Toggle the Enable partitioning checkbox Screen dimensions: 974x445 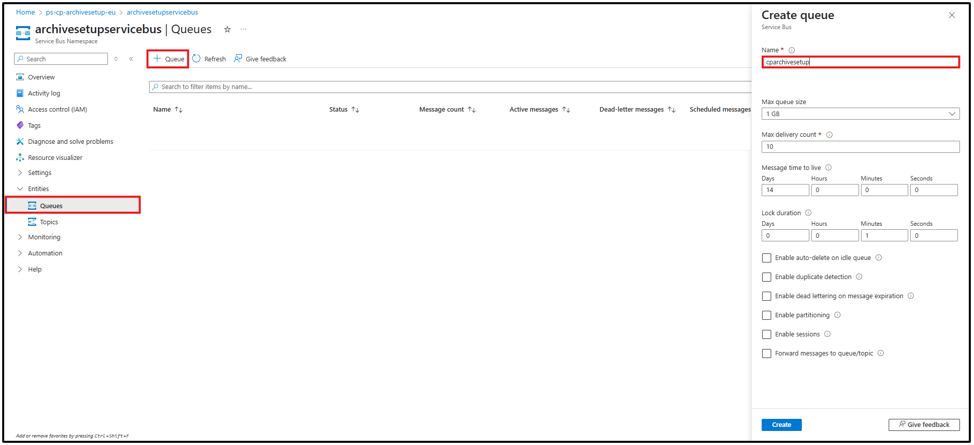click(767, 315)
